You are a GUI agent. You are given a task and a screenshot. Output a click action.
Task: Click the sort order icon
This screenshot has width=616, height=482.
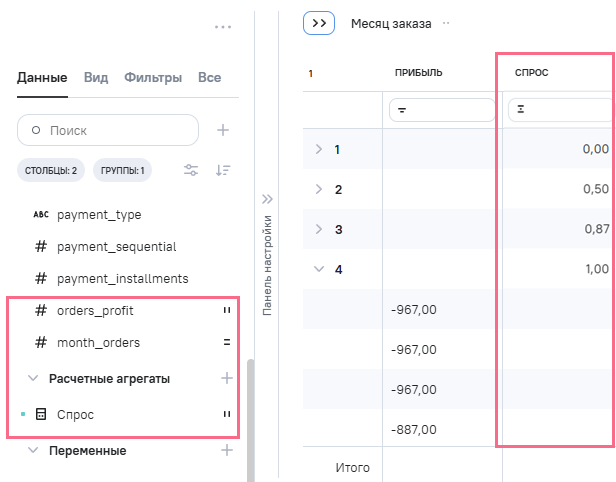(x=224, y=170)
